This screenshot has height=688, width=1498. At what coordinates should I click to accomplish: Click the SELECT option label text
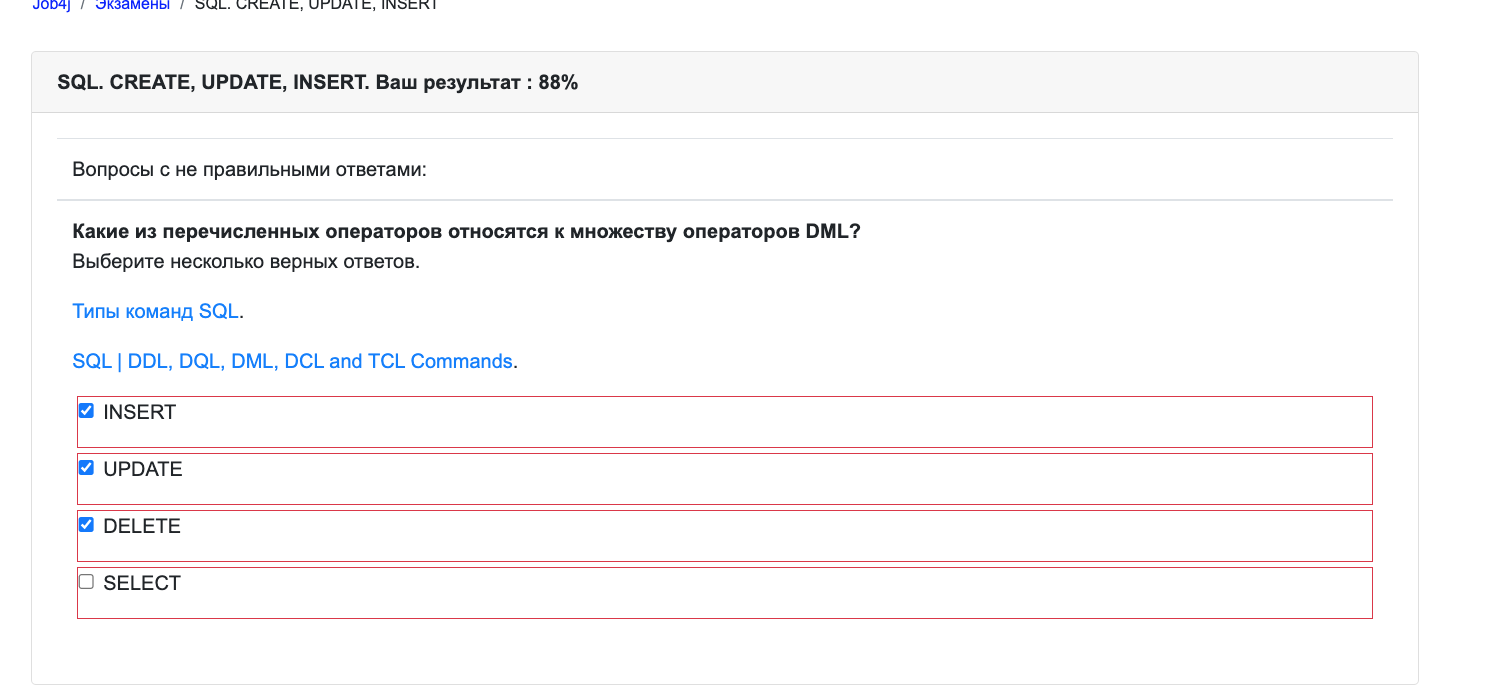tap(140, 582)
